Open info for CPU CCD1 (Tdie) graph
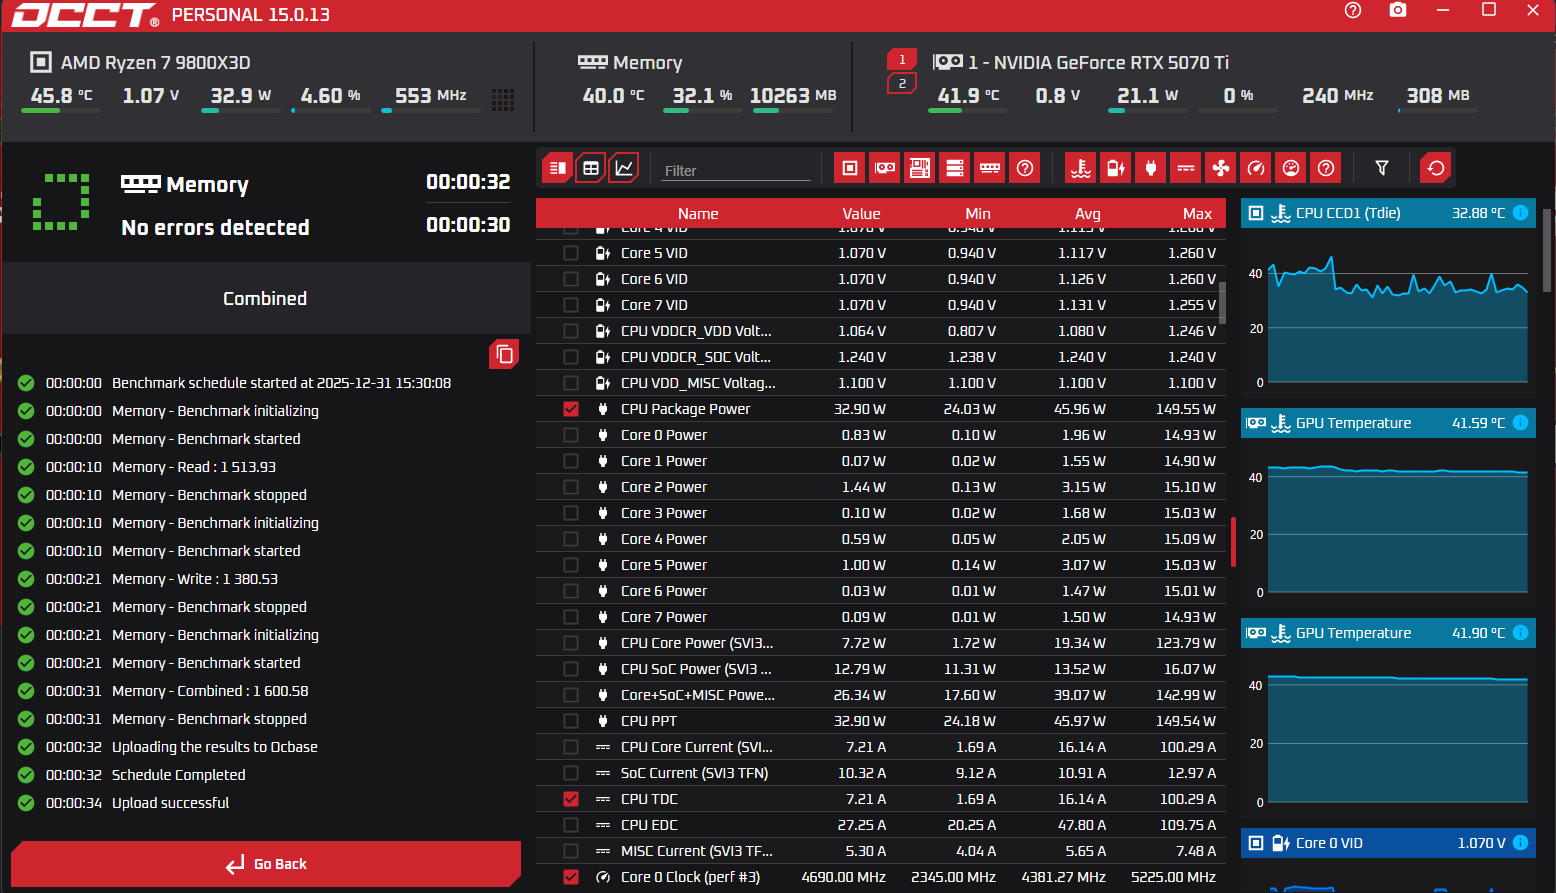This screenshot has height=893, width=1556. 1520,213
